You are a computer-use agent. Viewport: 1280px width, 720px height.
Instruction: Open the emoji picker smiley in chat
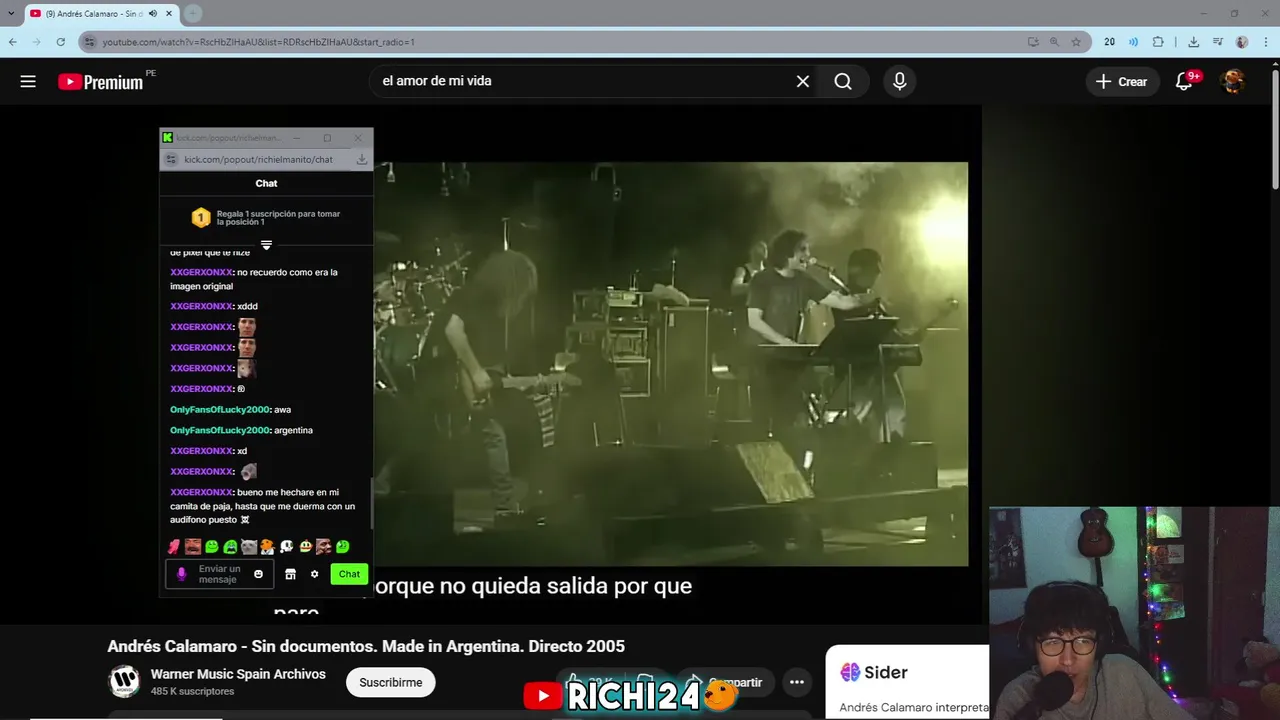(x=258, y=574)
